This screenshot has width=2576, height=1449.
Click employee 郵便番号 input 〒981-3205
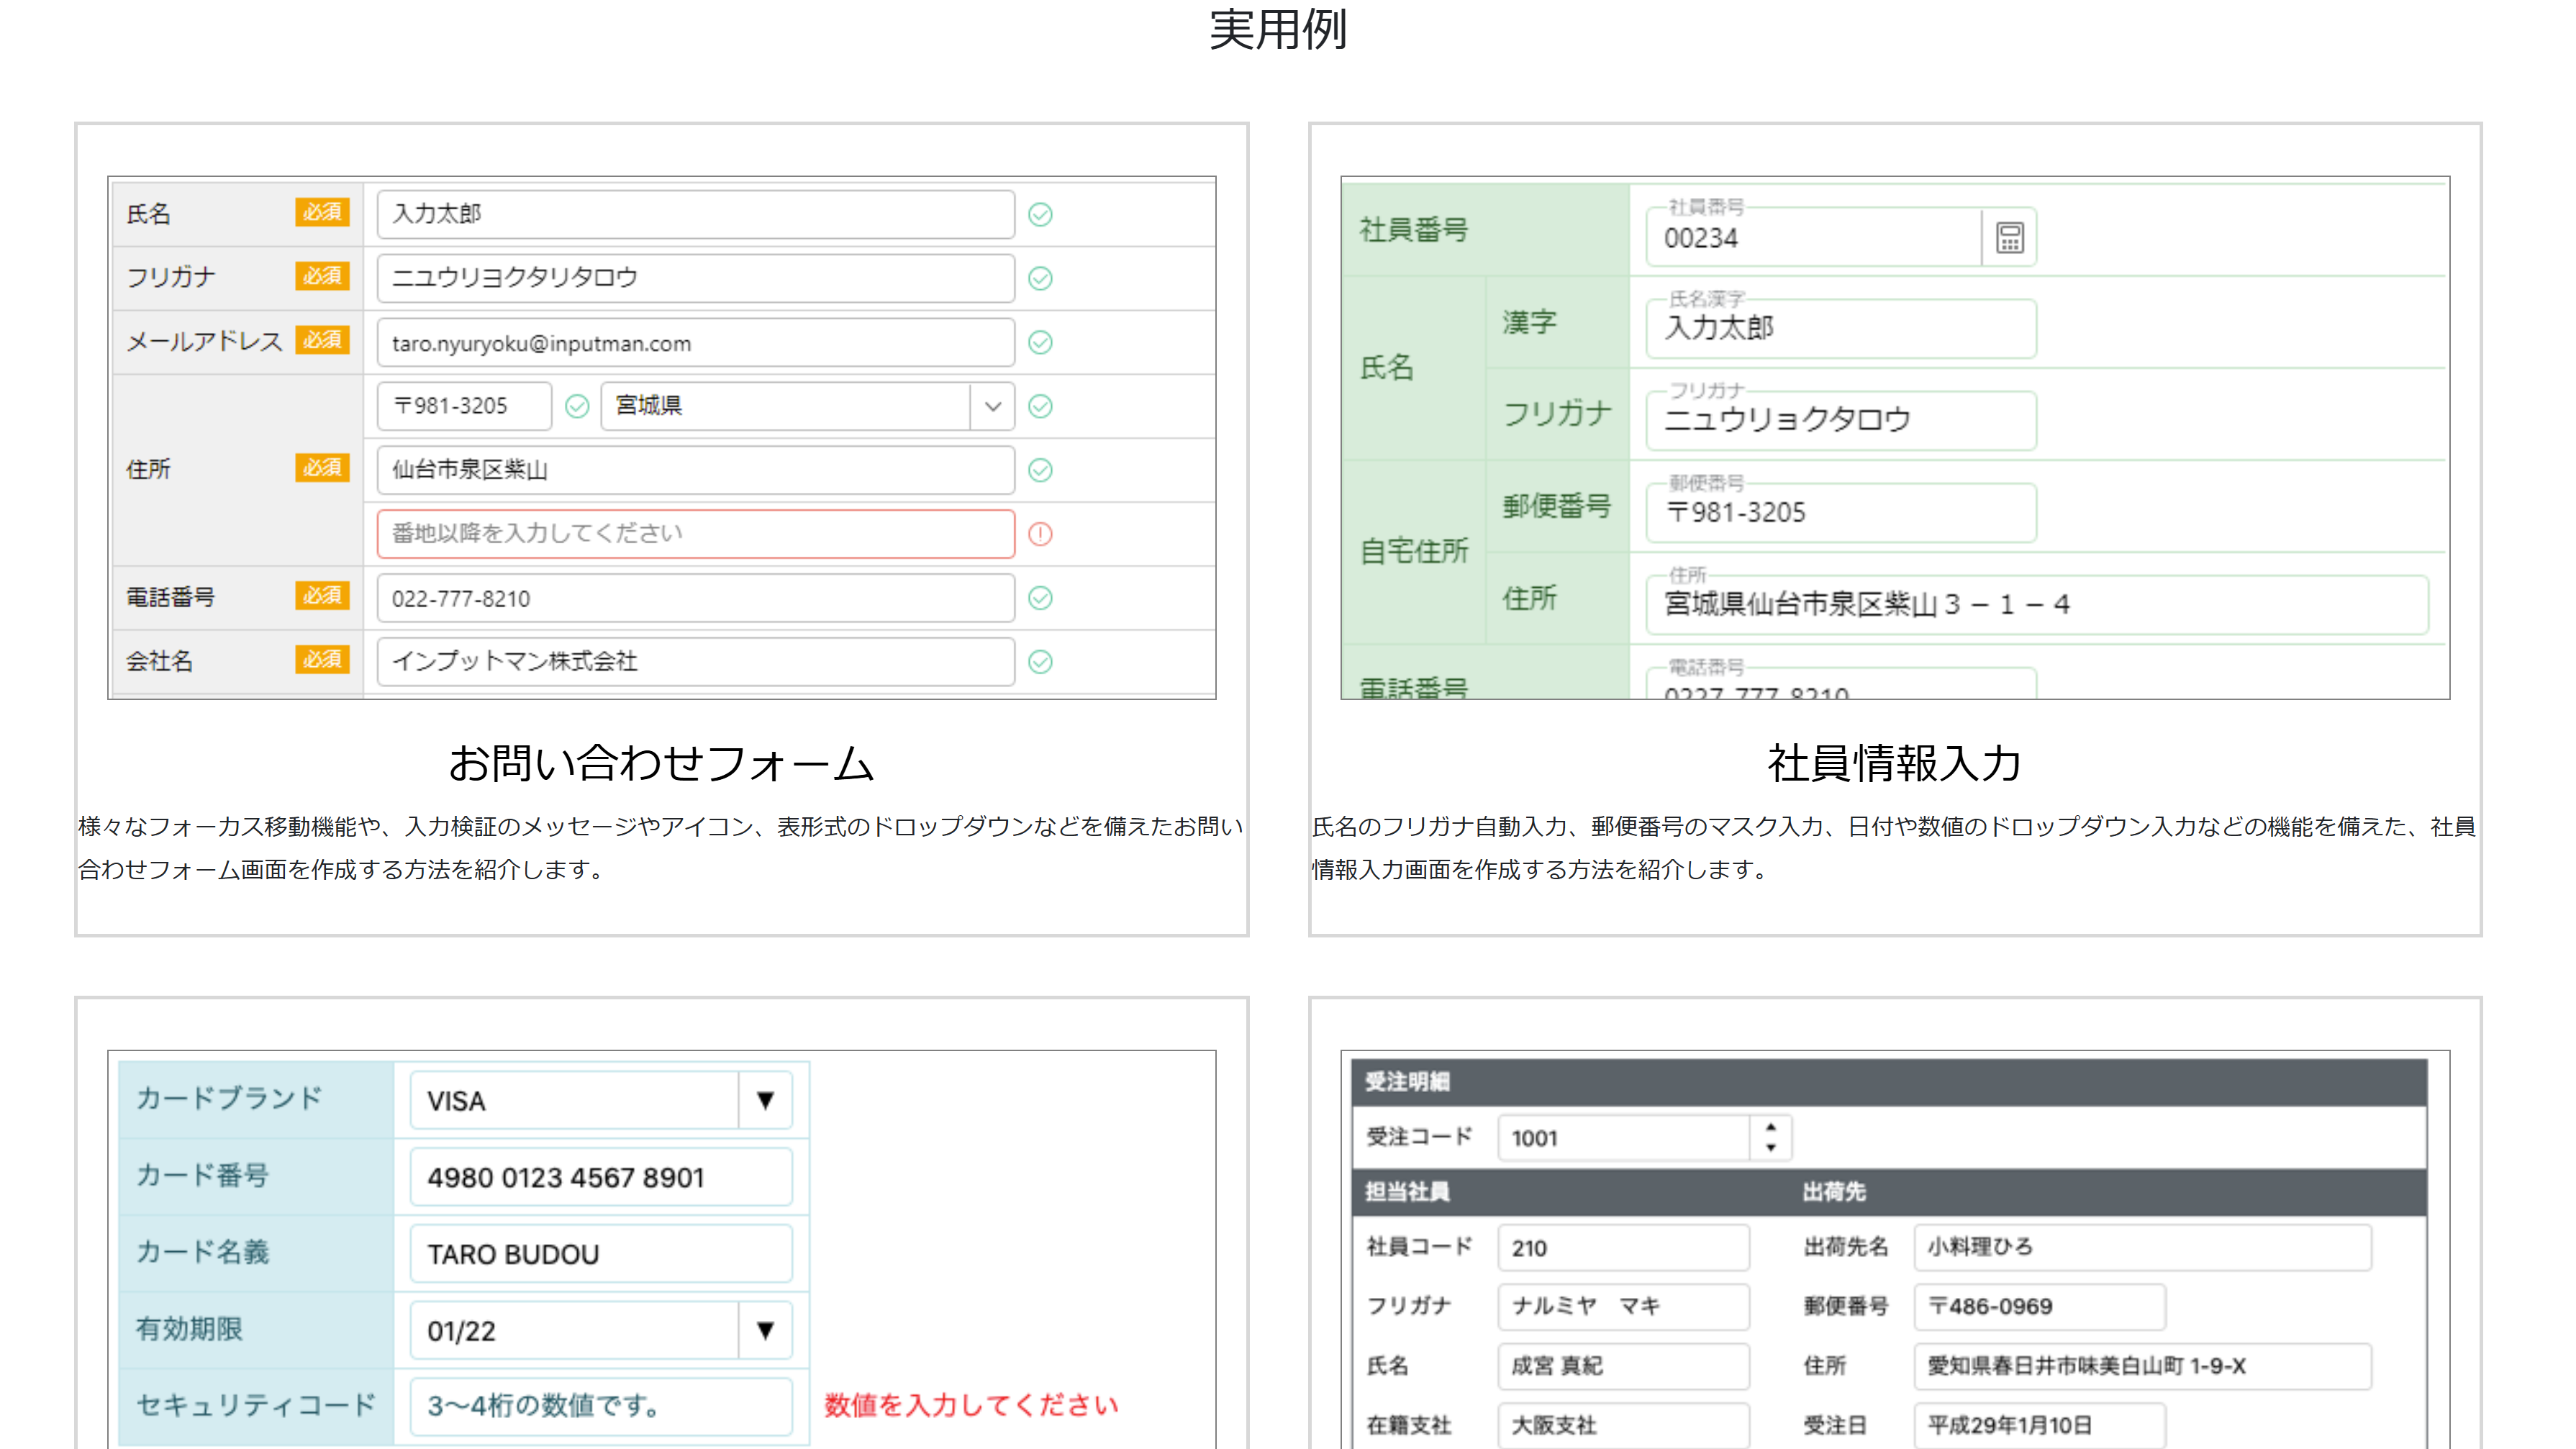point(1841,512)
